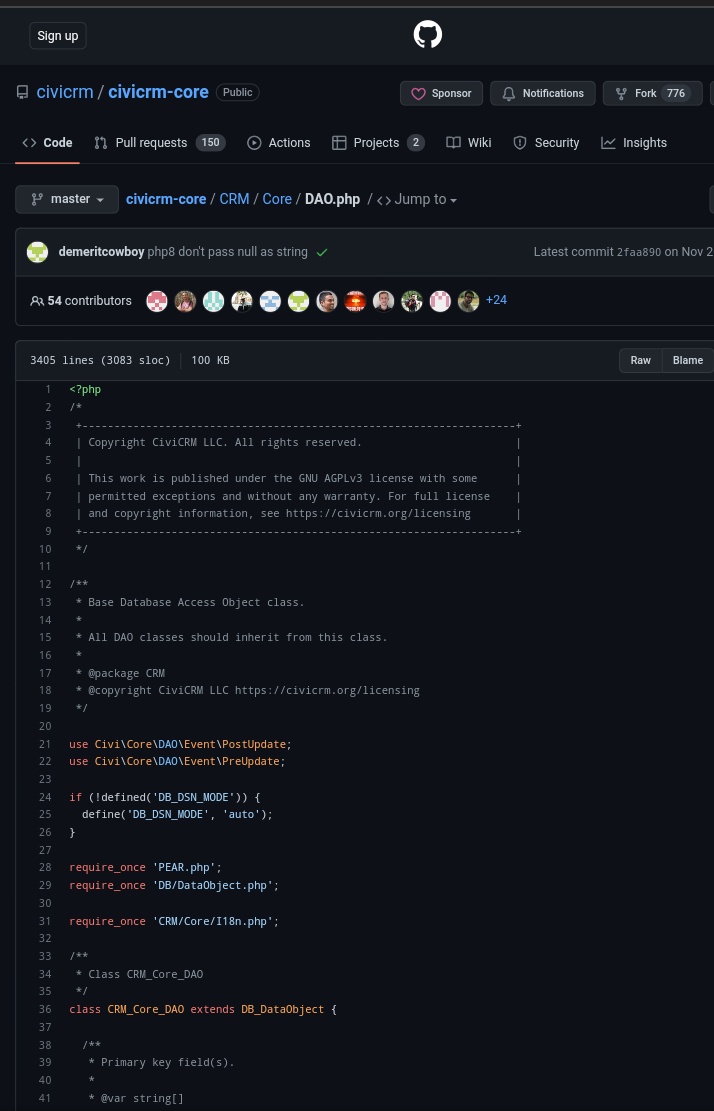Click the Sign up button
Image resolution: width=714 pixels, height=1111 pixels.
click(57, 35)
